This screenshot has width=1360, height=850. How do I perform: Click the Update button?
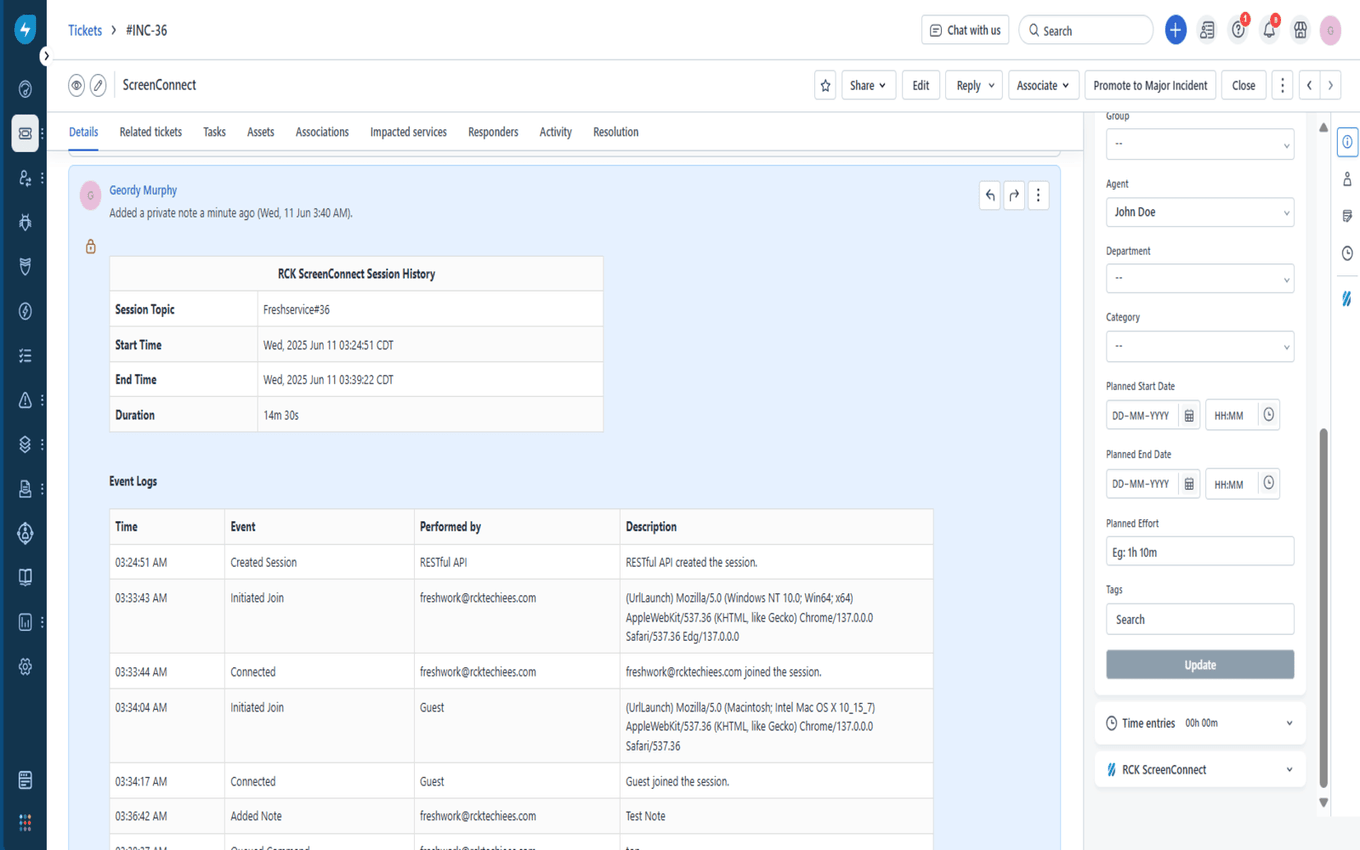click(x=1200, y=665)
